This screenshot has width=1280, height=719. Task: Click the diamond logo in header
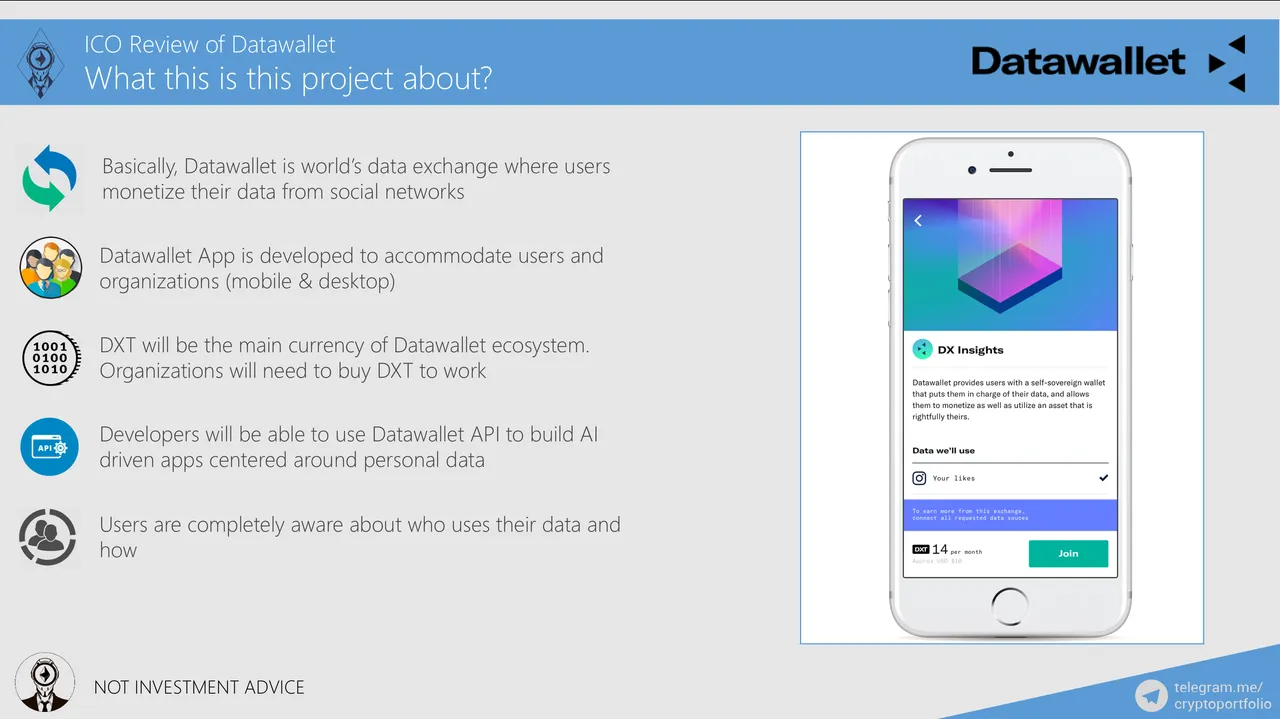[x=41, y=63]
